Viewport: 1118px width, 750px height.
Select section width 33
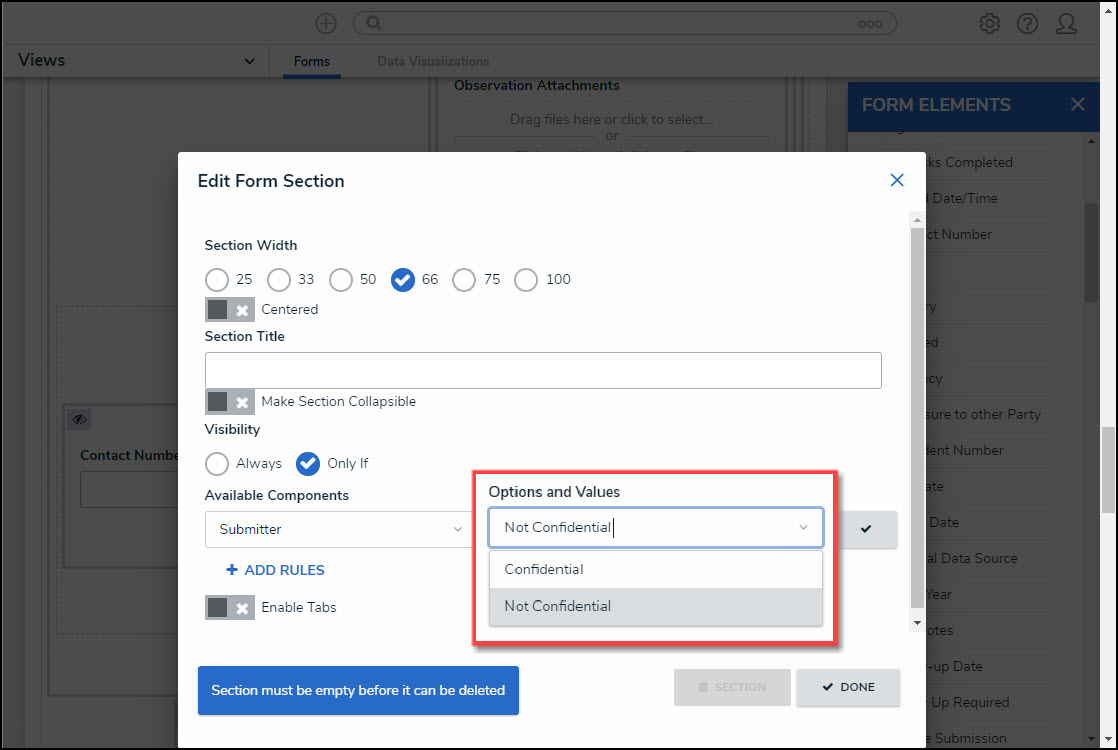point(279,279)
